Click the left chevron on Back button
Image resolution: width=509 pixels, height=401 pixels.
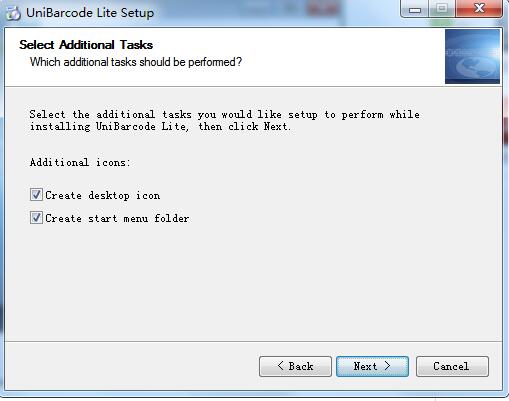(280, 366)
